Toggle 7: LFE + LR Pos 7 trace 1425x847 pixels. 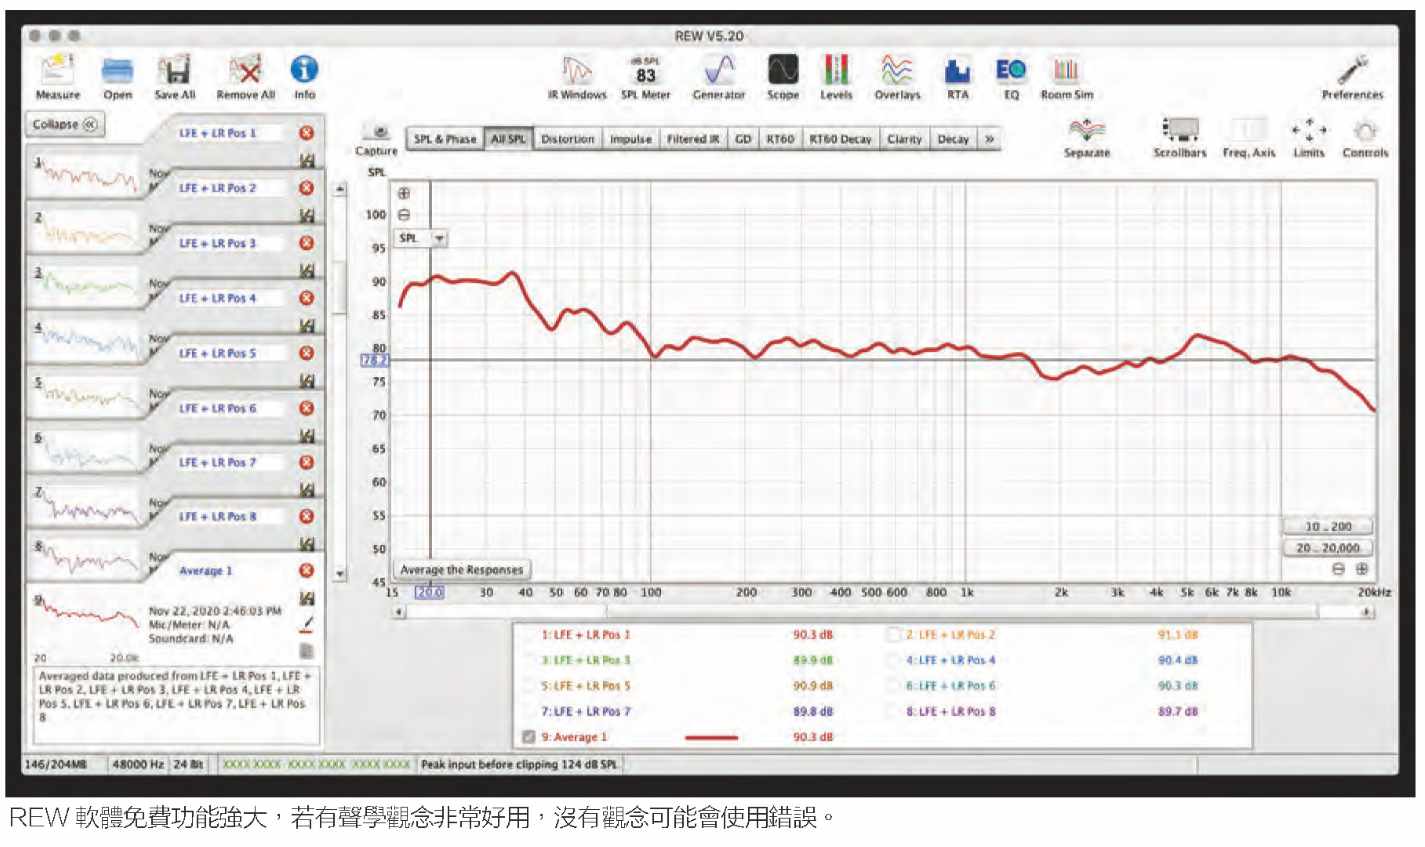(529, 712)
